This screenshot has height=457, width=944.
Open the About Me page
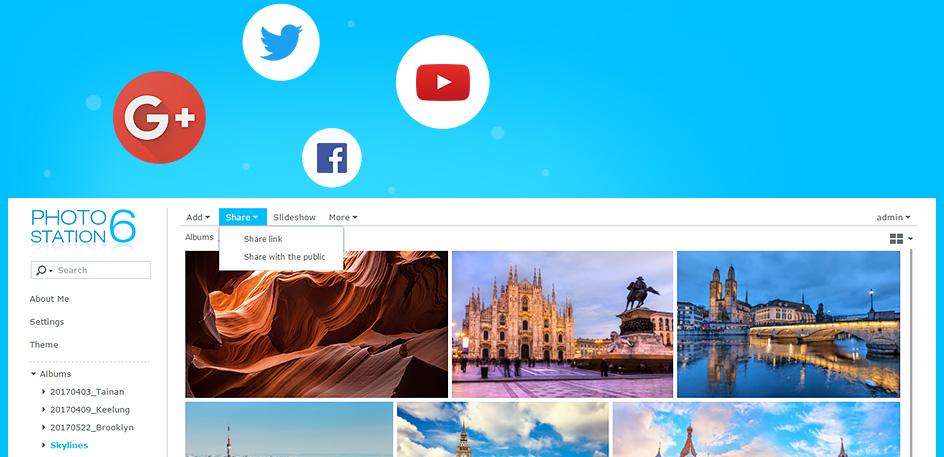tap(49, 299)
